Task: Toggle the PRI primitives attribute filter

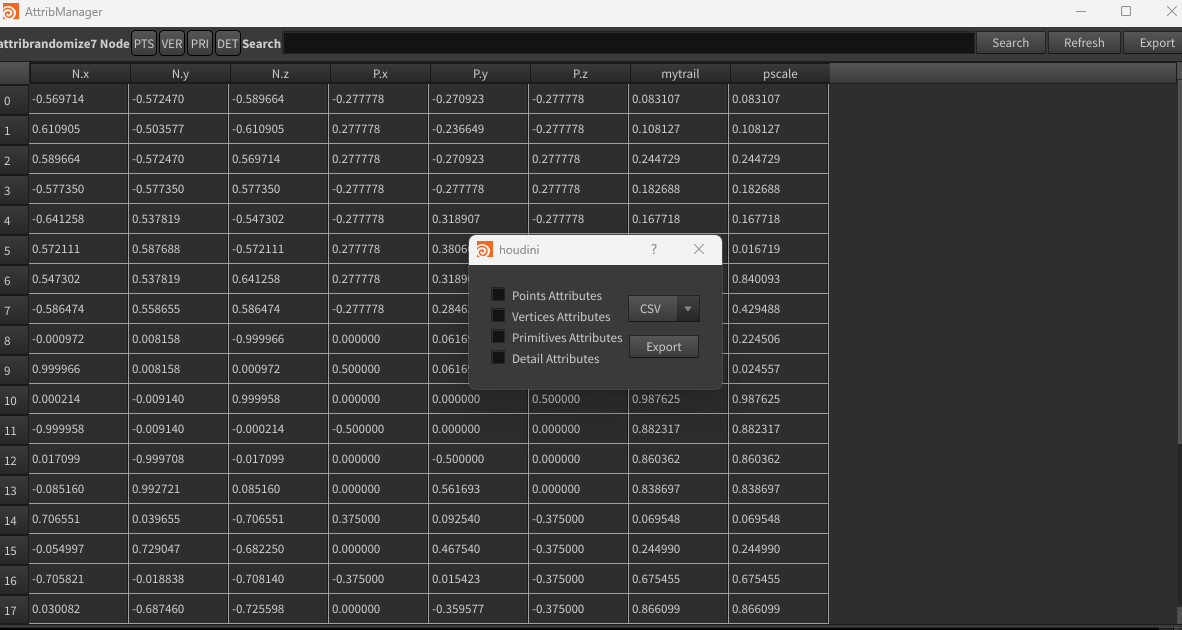Action: (199, 43)
